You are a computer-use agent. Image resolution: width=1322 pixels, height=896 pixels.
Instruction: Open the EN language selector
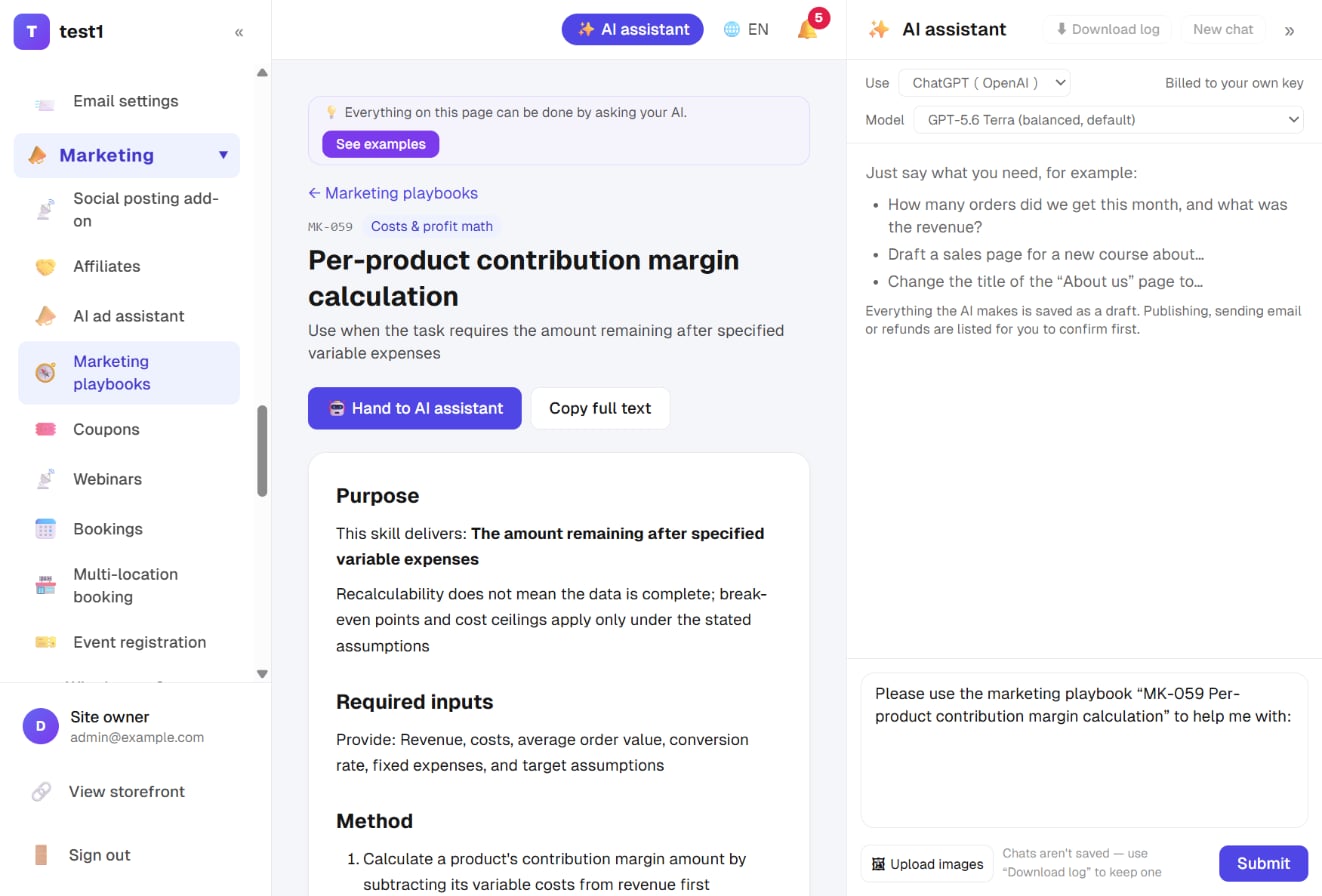tap(746, 29)
